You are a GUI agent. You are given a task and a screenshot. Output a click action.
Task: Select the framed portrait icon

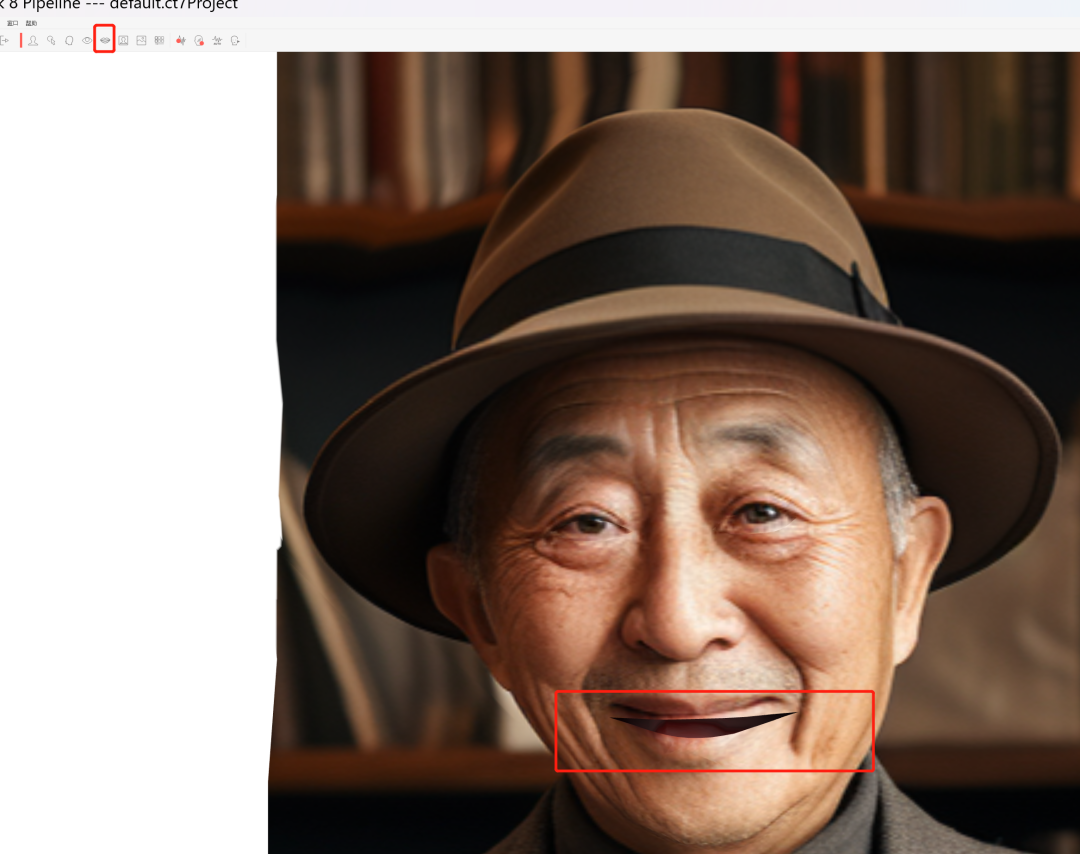click(x=123, y=41)
